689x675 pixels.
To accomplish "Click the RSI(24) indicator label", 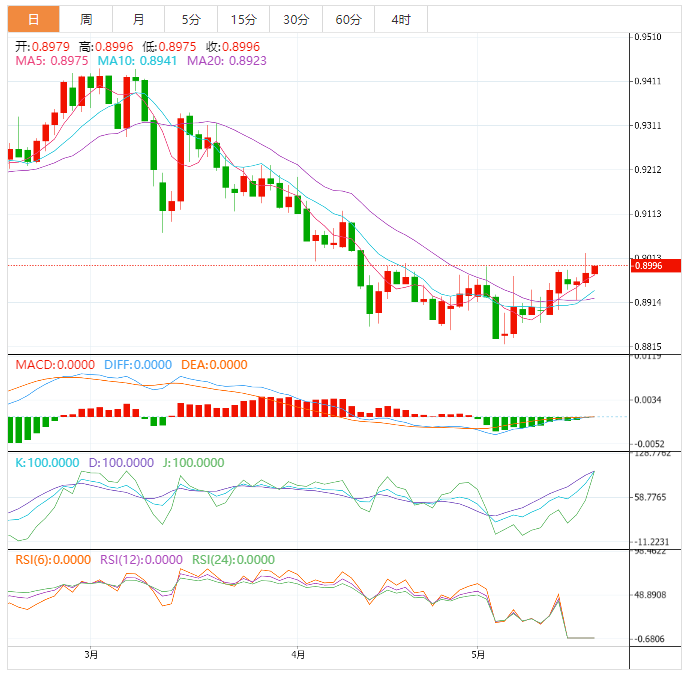I will coord(235,560).
